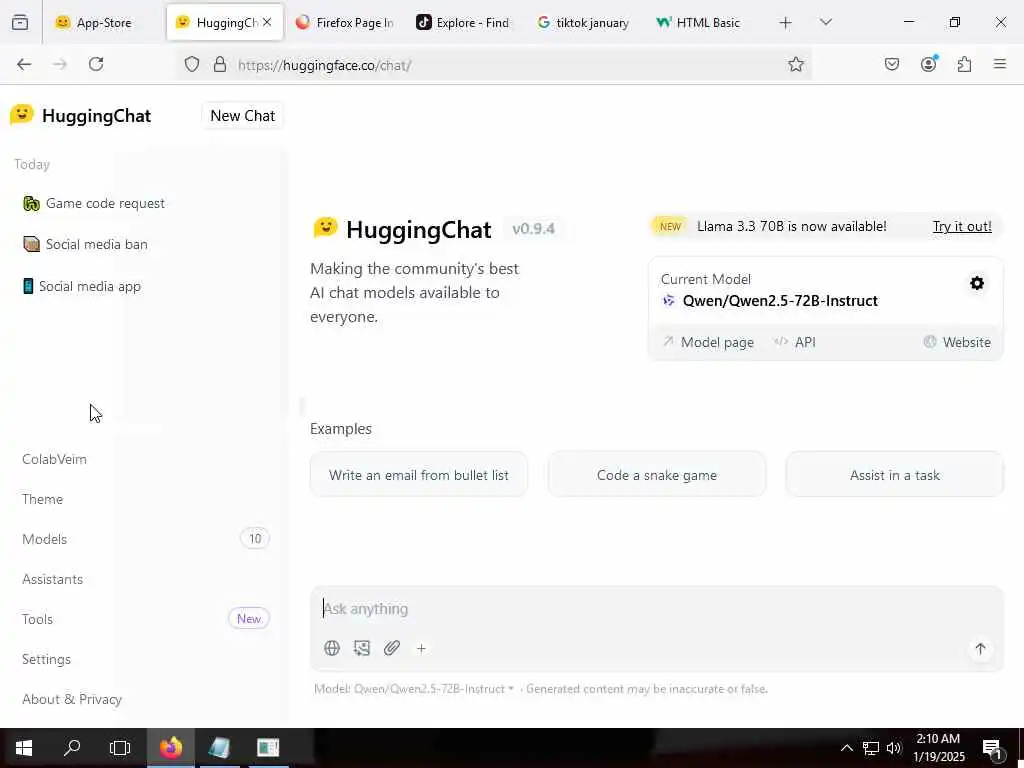Save to Pocket icon
The image size is (1024, 768).
coord(891,64)
